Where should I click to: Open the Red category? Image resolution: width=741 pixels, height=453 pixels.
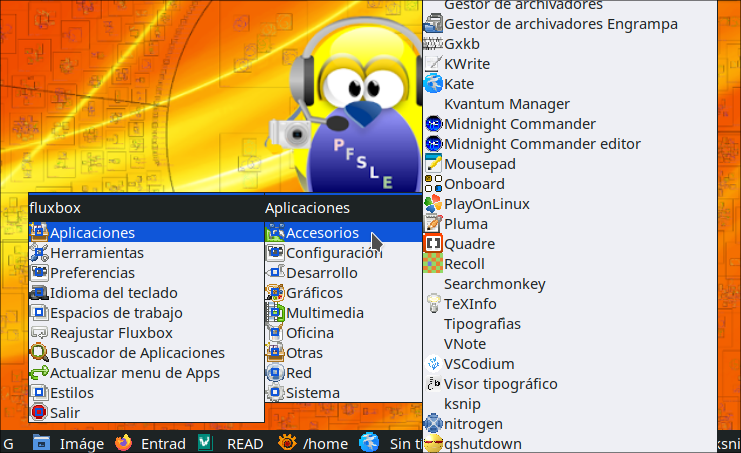(x=344, y=373)
